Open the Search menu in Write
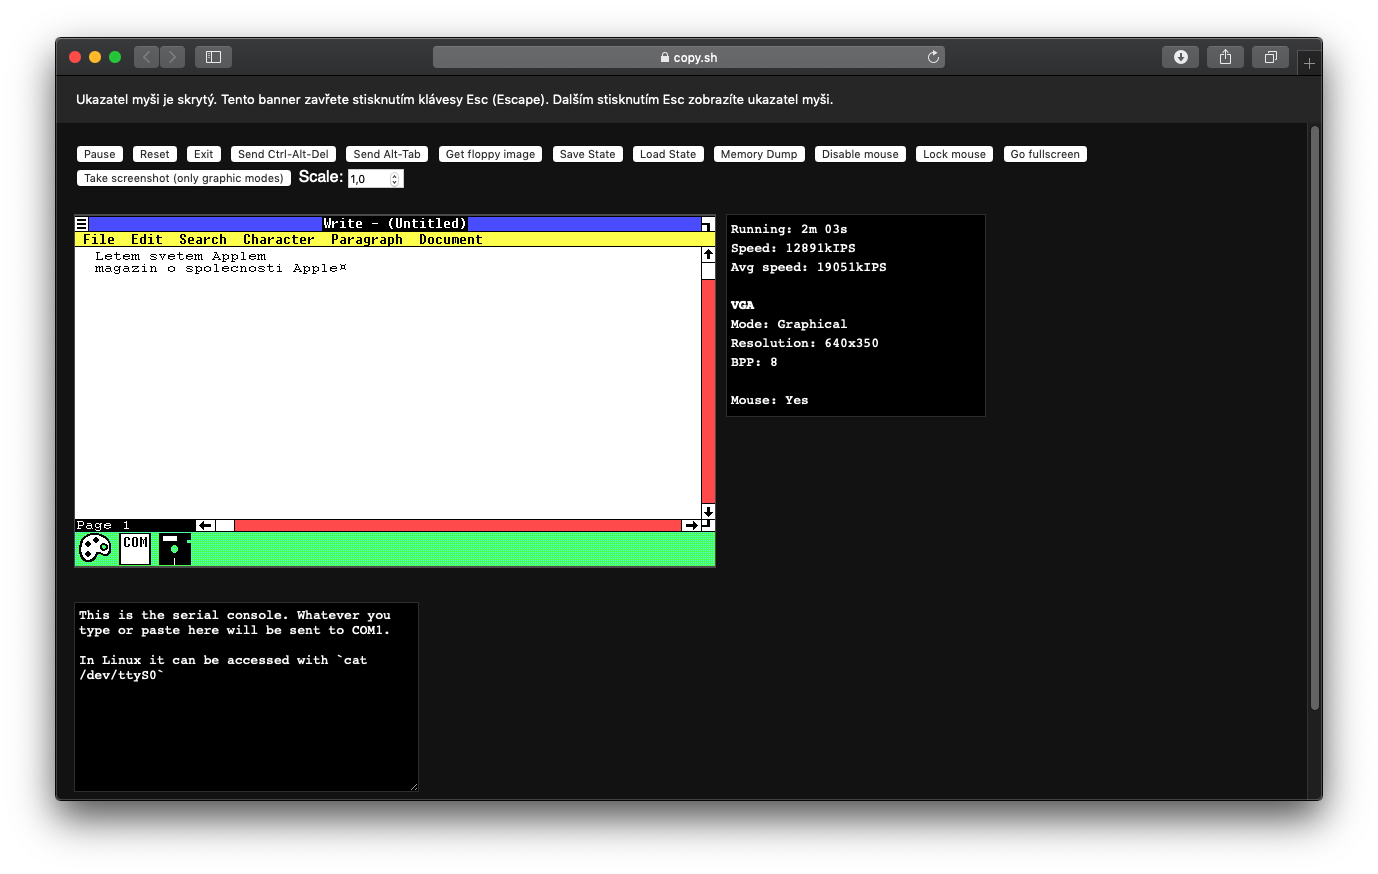Viewport: 1378px width, 874px height. click(202, 240)
